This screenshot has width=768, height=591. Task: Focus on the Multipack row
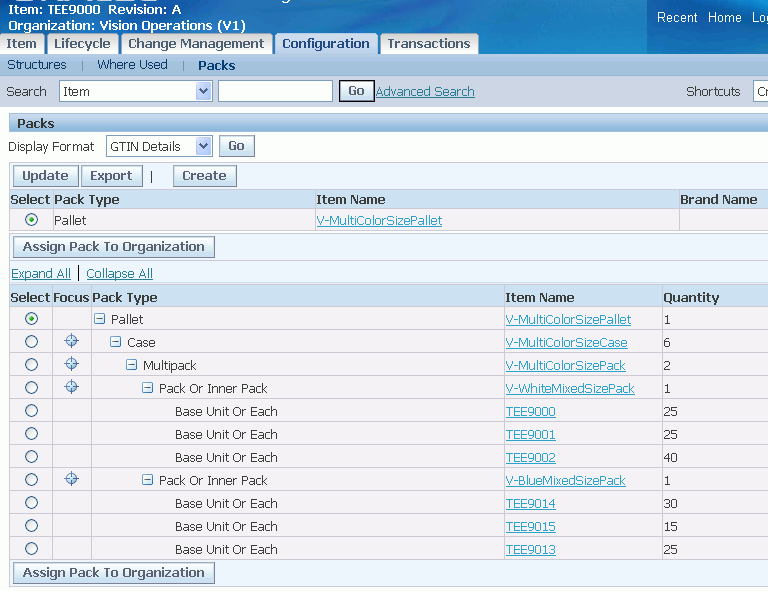[x=72, y=364]
